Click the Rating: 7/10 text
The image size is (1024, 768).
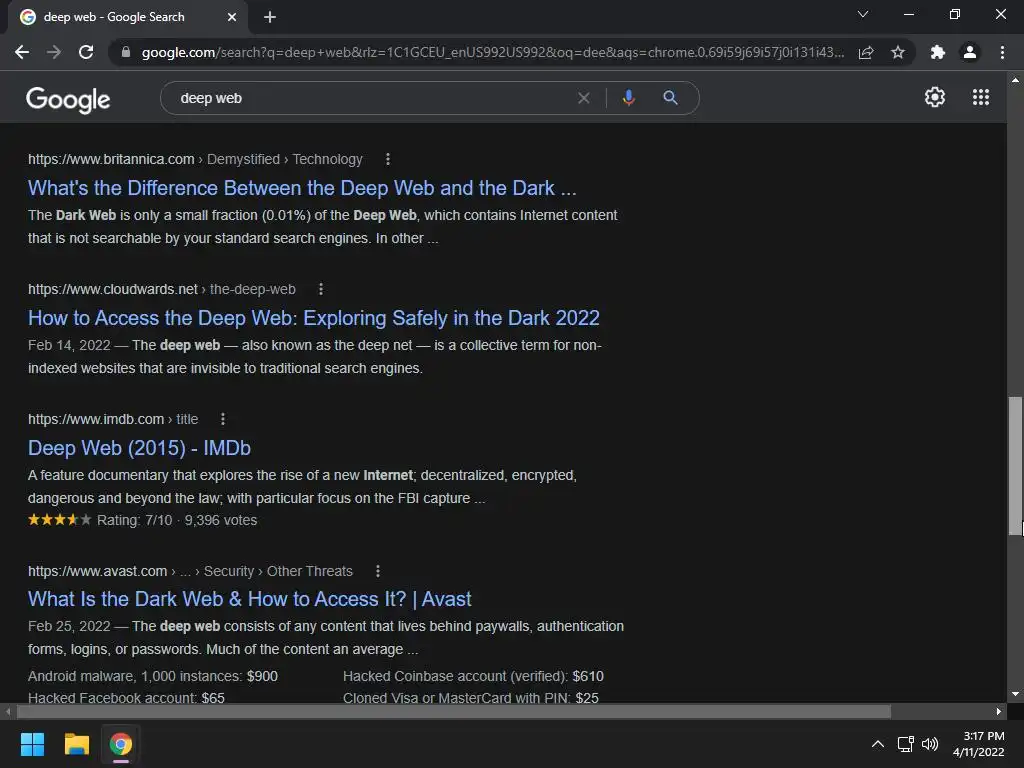135,520
